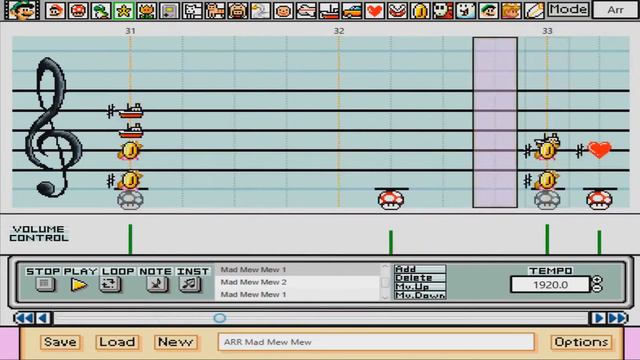
Task: Click Add in the arrangement controls
Action: pos(420,269)
